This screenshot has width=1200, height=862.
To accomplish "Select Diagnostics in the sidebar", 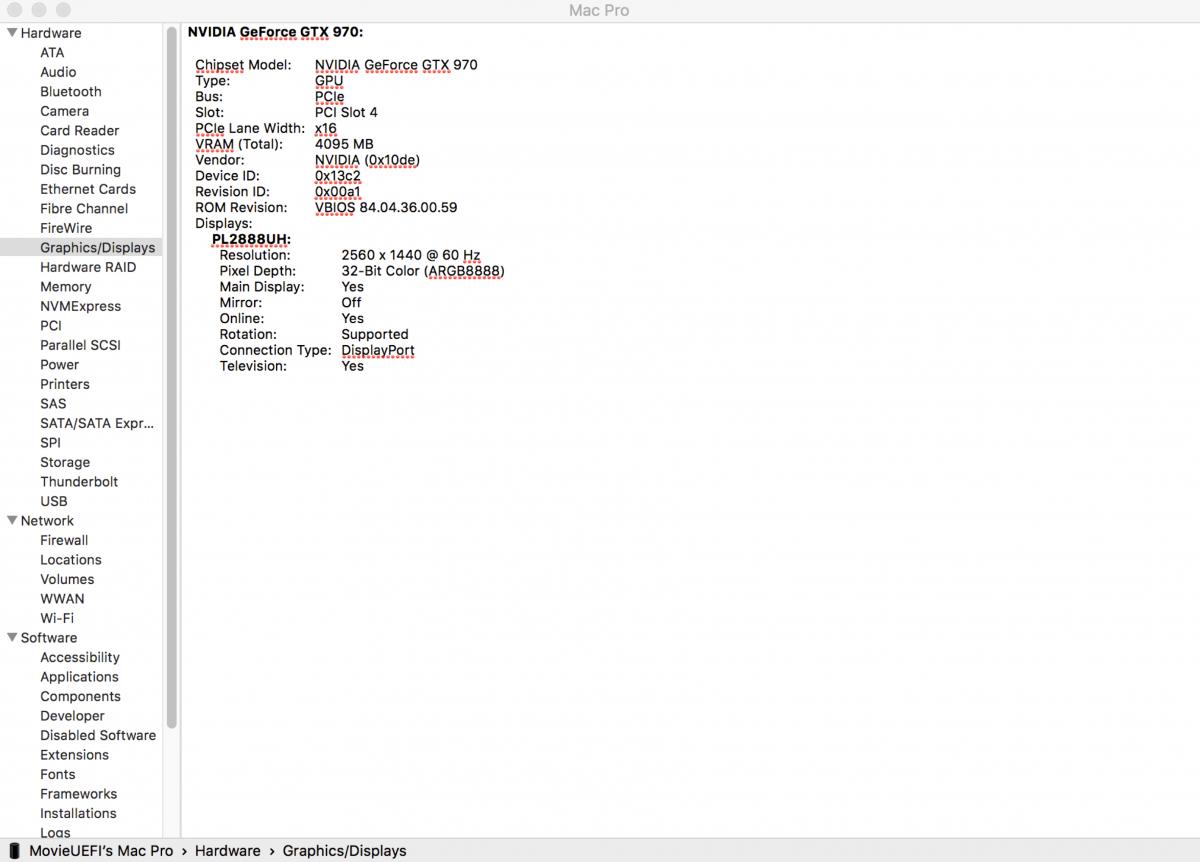I will (x=77, y=150).
